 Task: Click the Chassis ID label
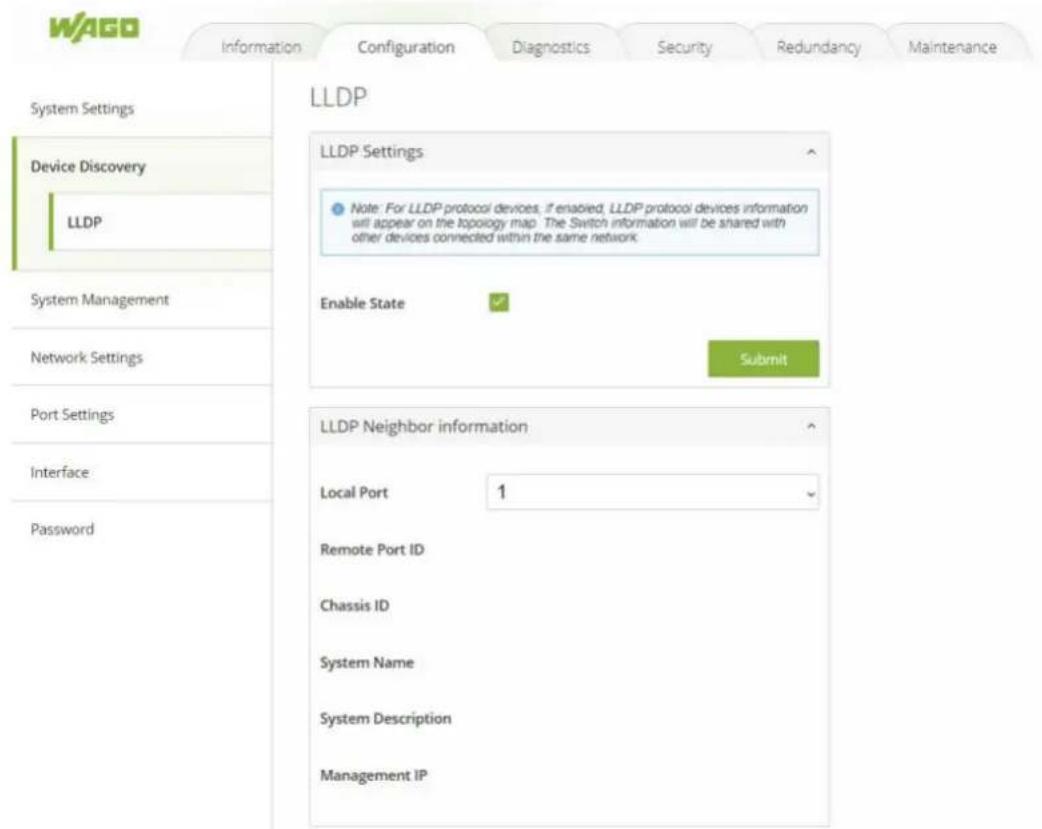click(354, 606)
